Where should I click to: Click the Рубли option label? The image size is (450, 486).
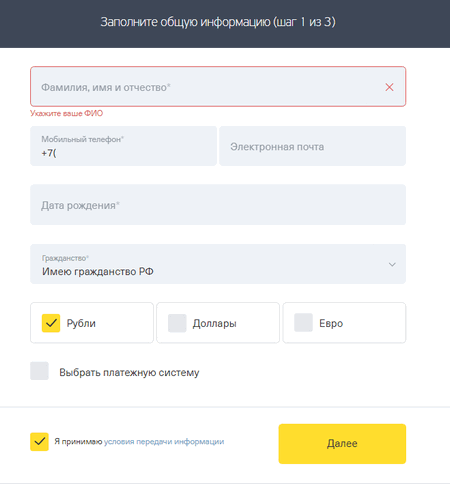81,323
